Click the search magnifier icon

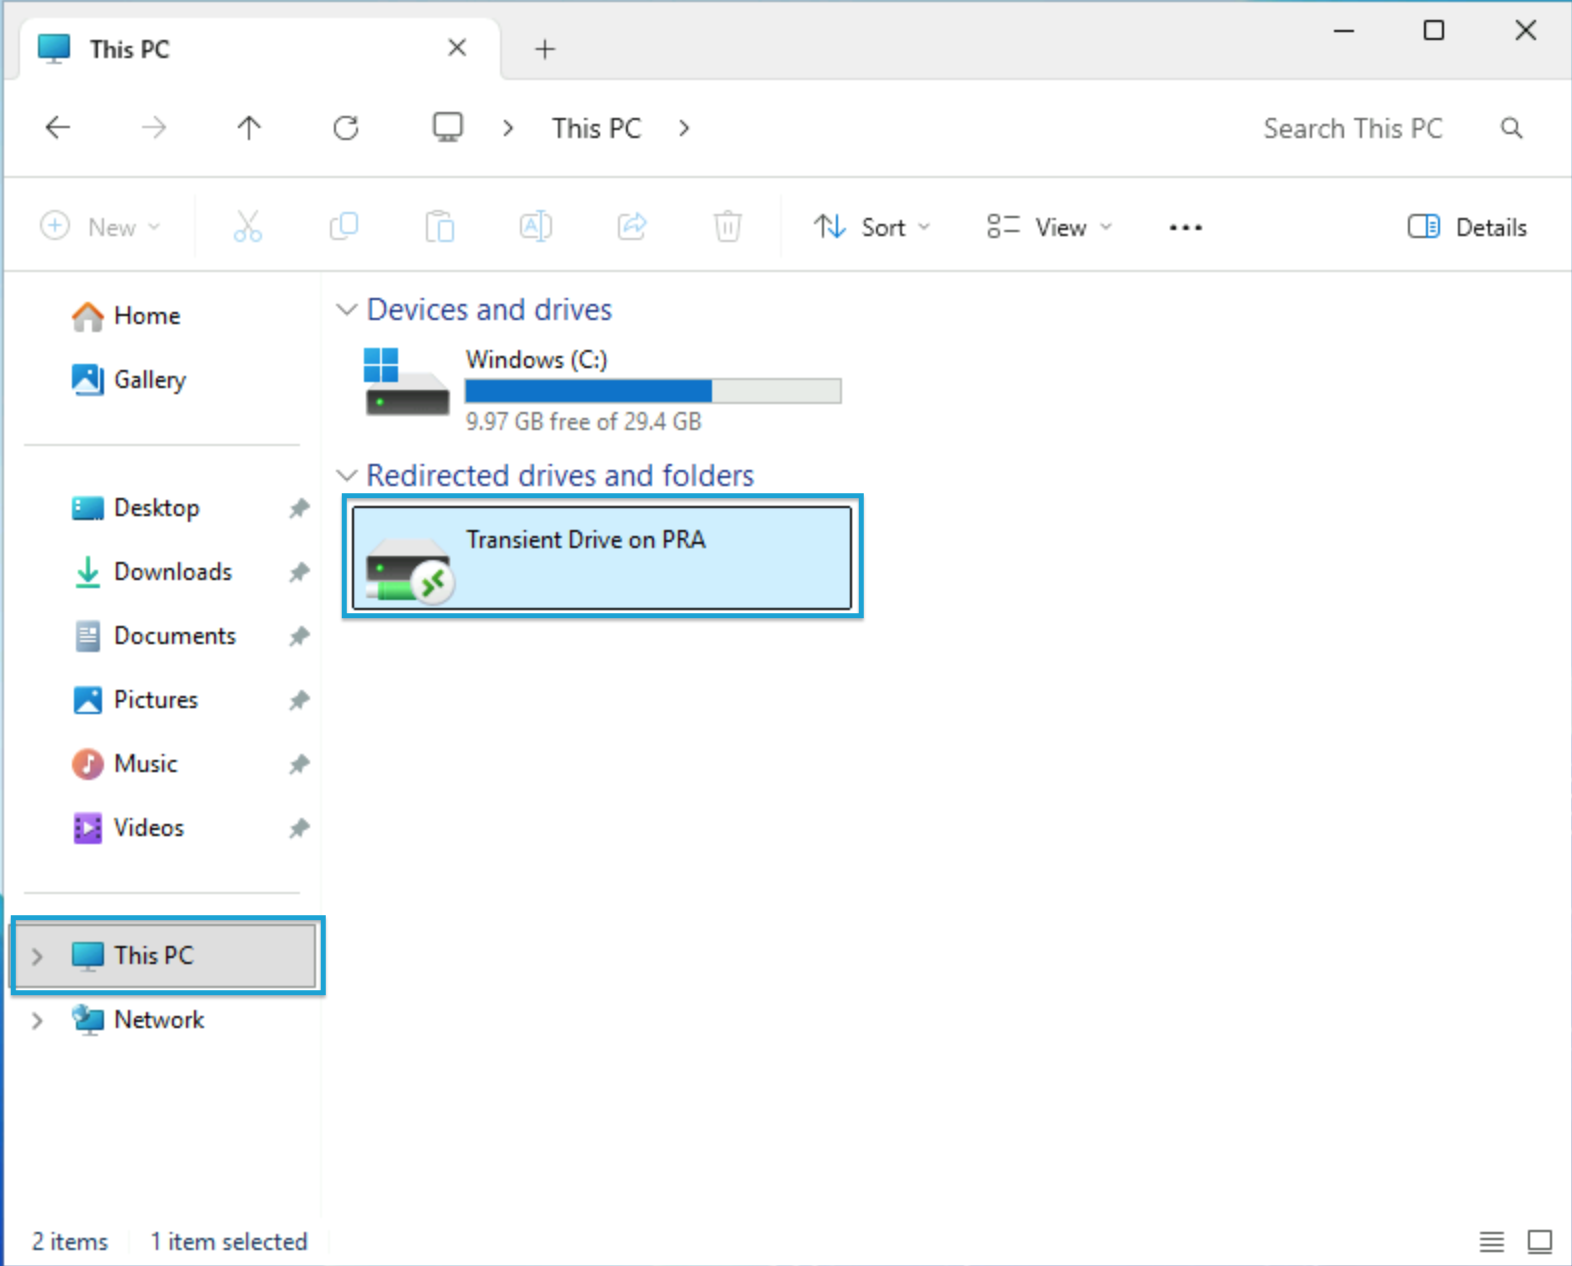coord(1511,128)
